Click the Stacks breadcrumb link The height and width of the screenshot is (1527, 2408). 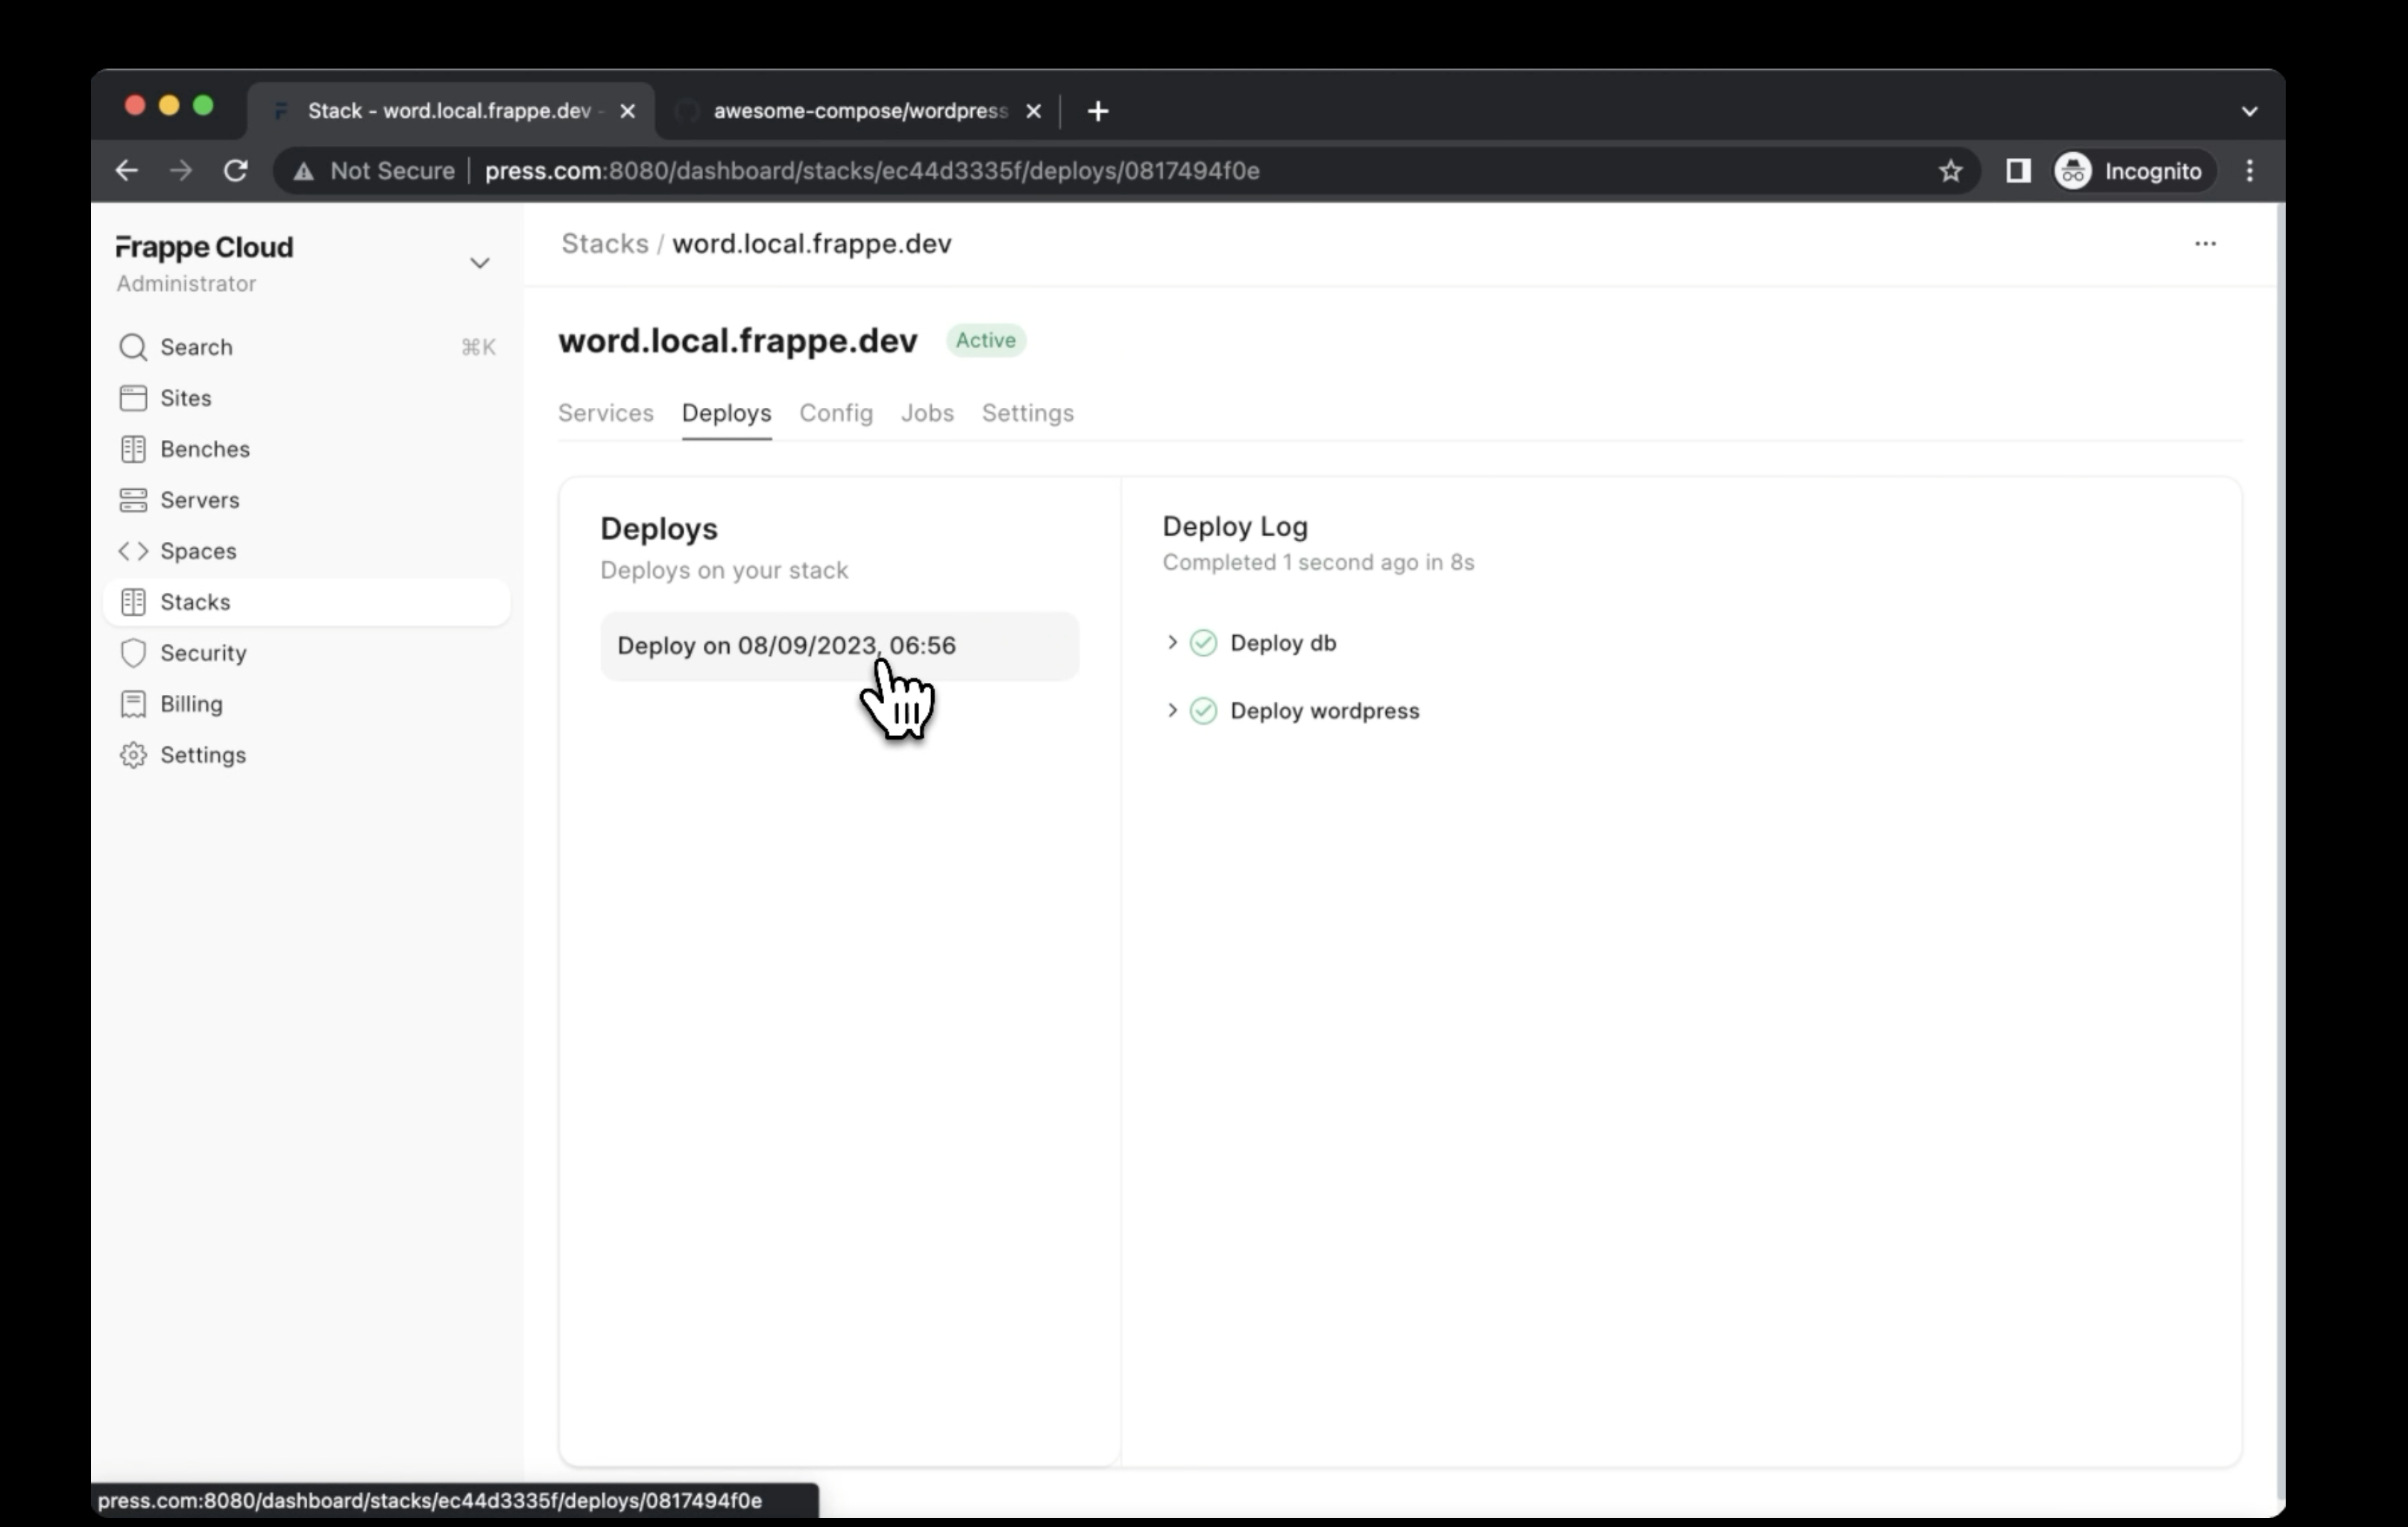tap(605, 244)
